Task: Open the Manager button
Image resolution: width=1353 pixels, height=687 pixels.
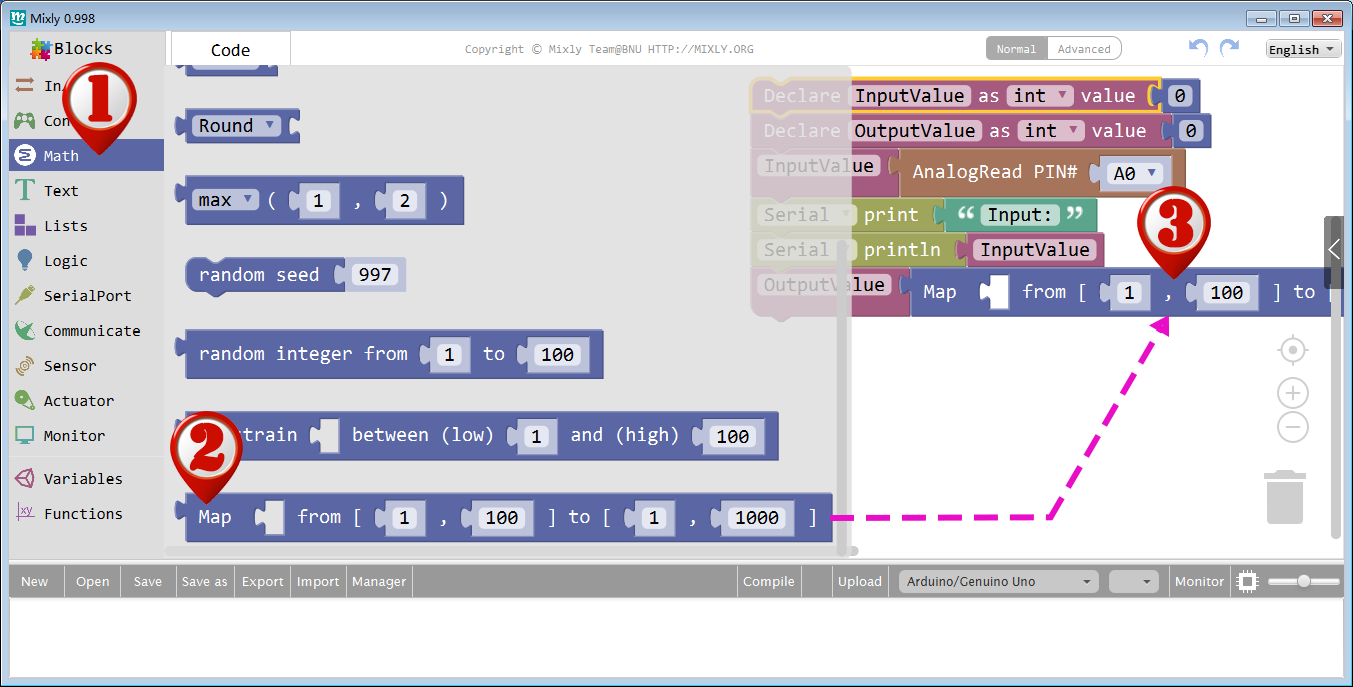Action: click(379, 582)
